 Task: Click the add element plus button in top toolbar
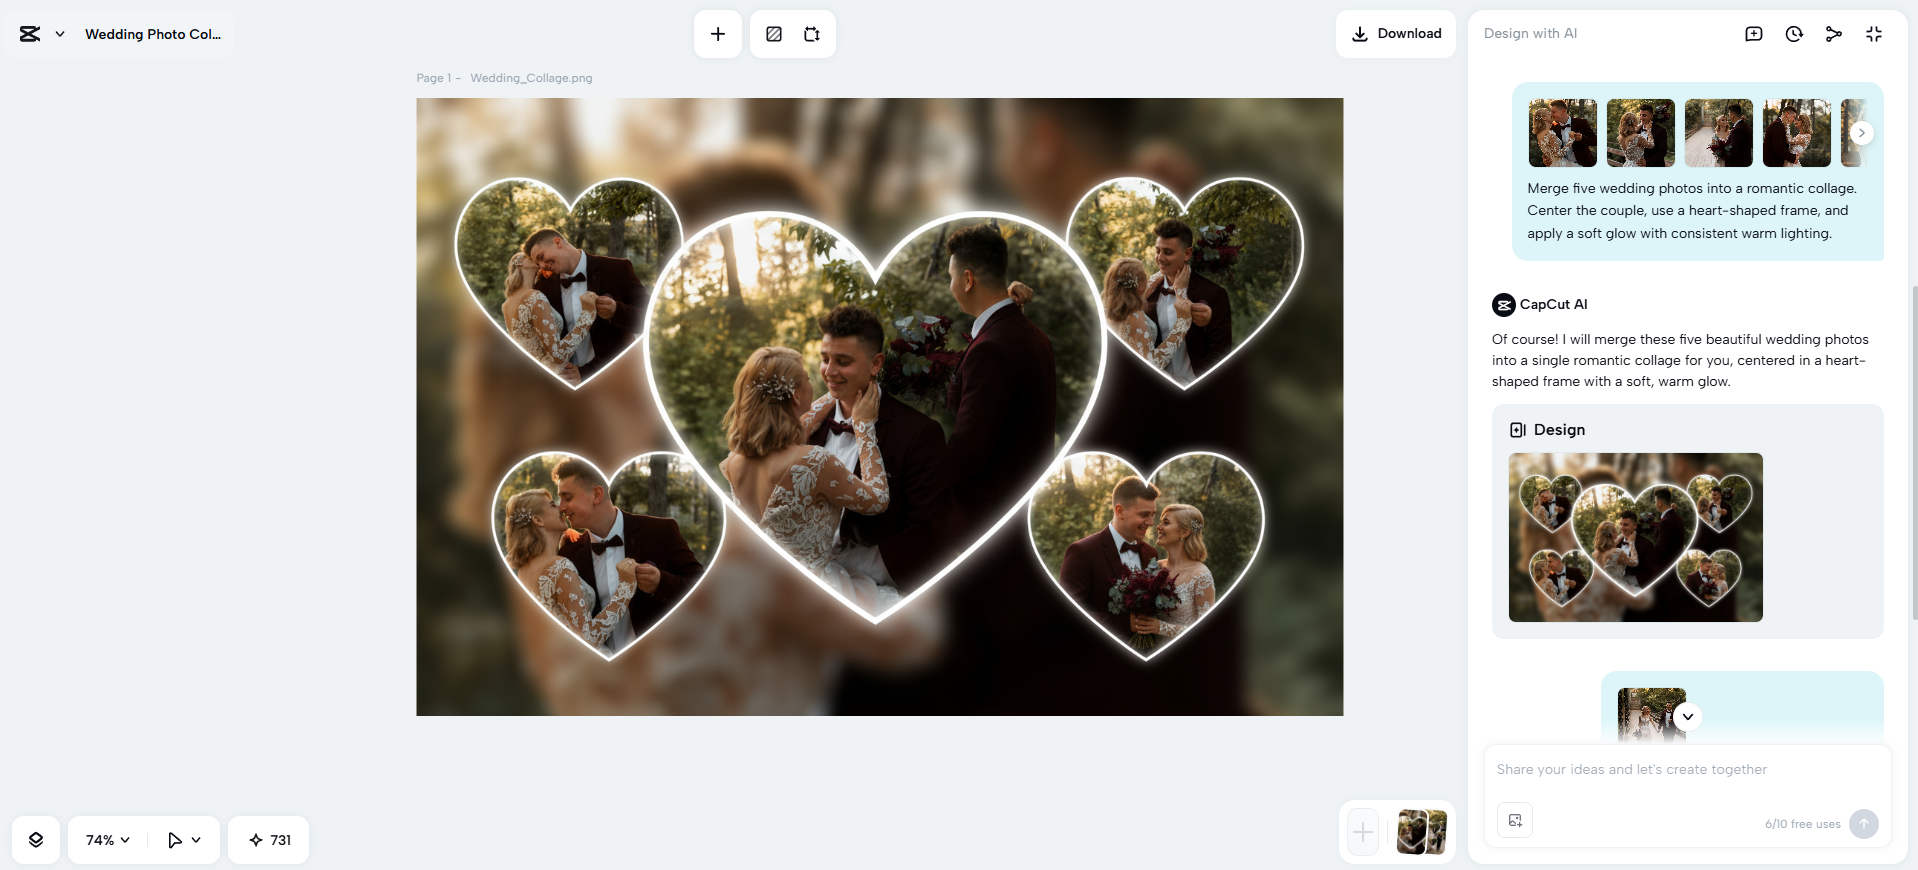point(717,34)
